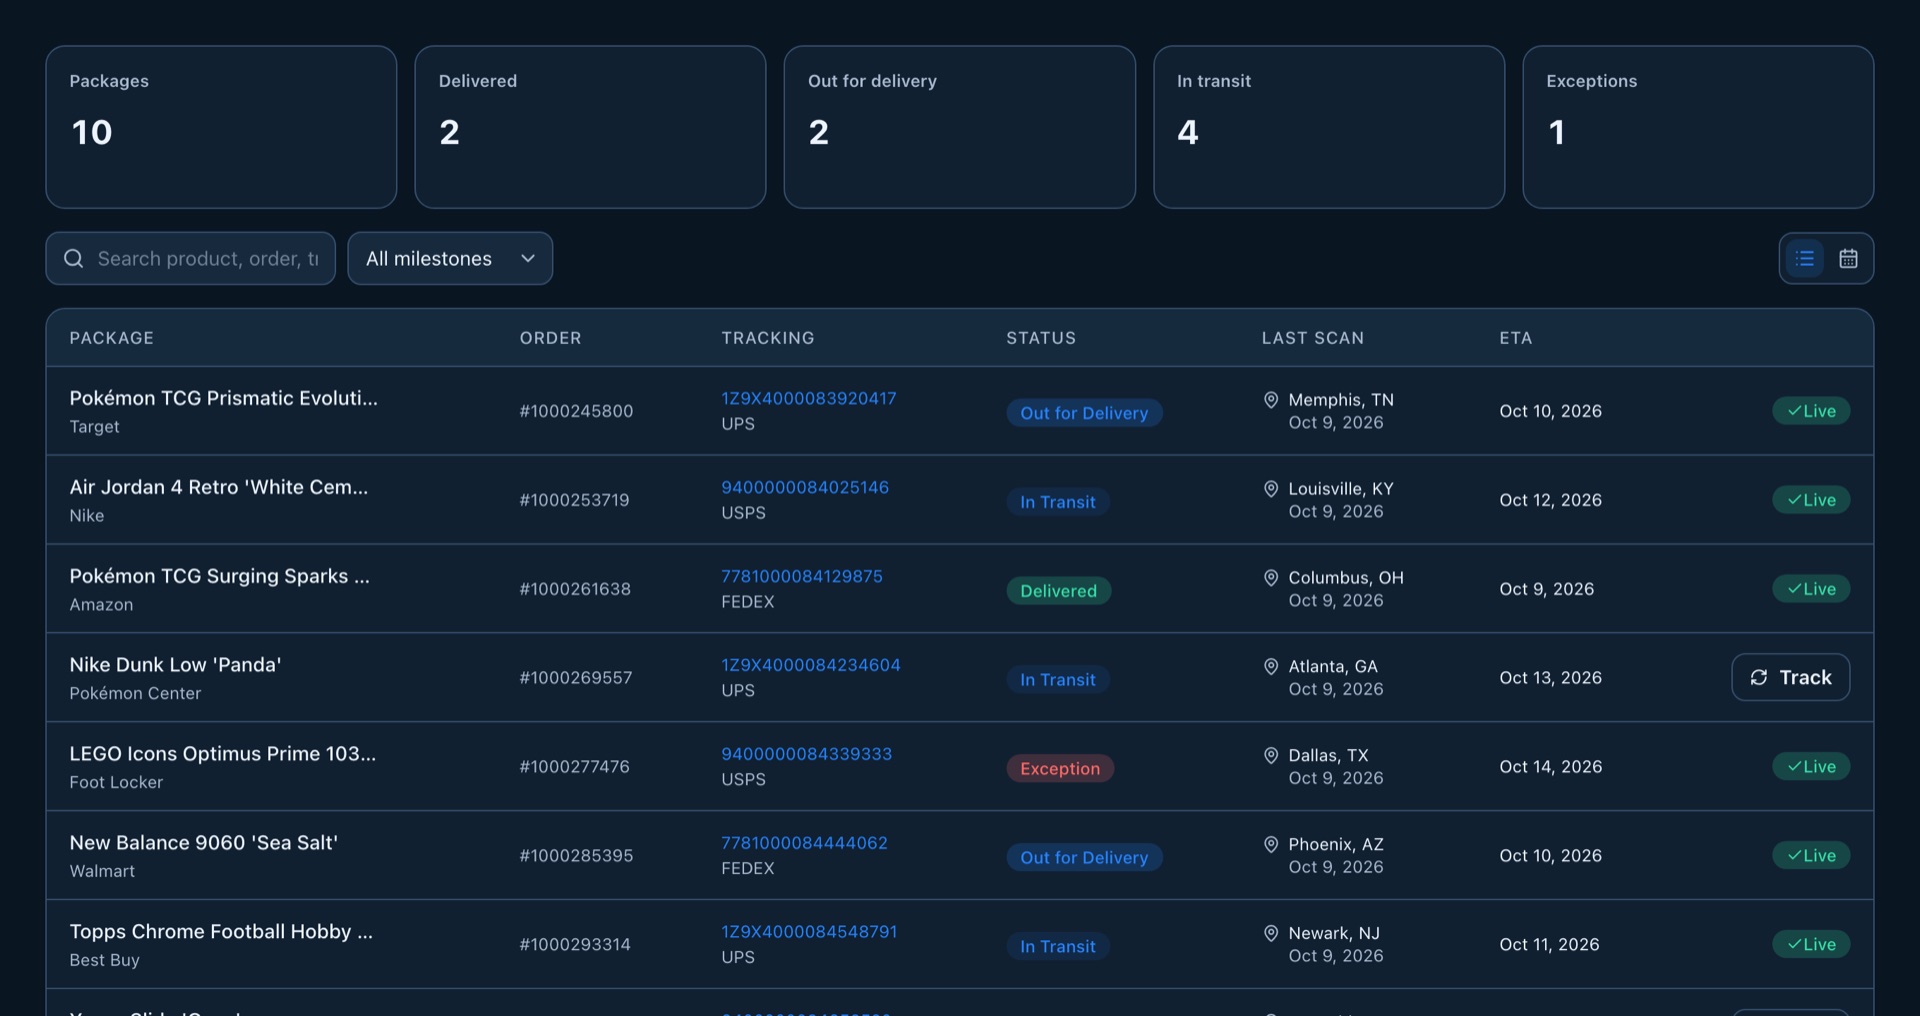Open tracking link 1Z9X4000084234604
The height and width of the screenshot is (1016, 1920).
click(x=811, y=665)
